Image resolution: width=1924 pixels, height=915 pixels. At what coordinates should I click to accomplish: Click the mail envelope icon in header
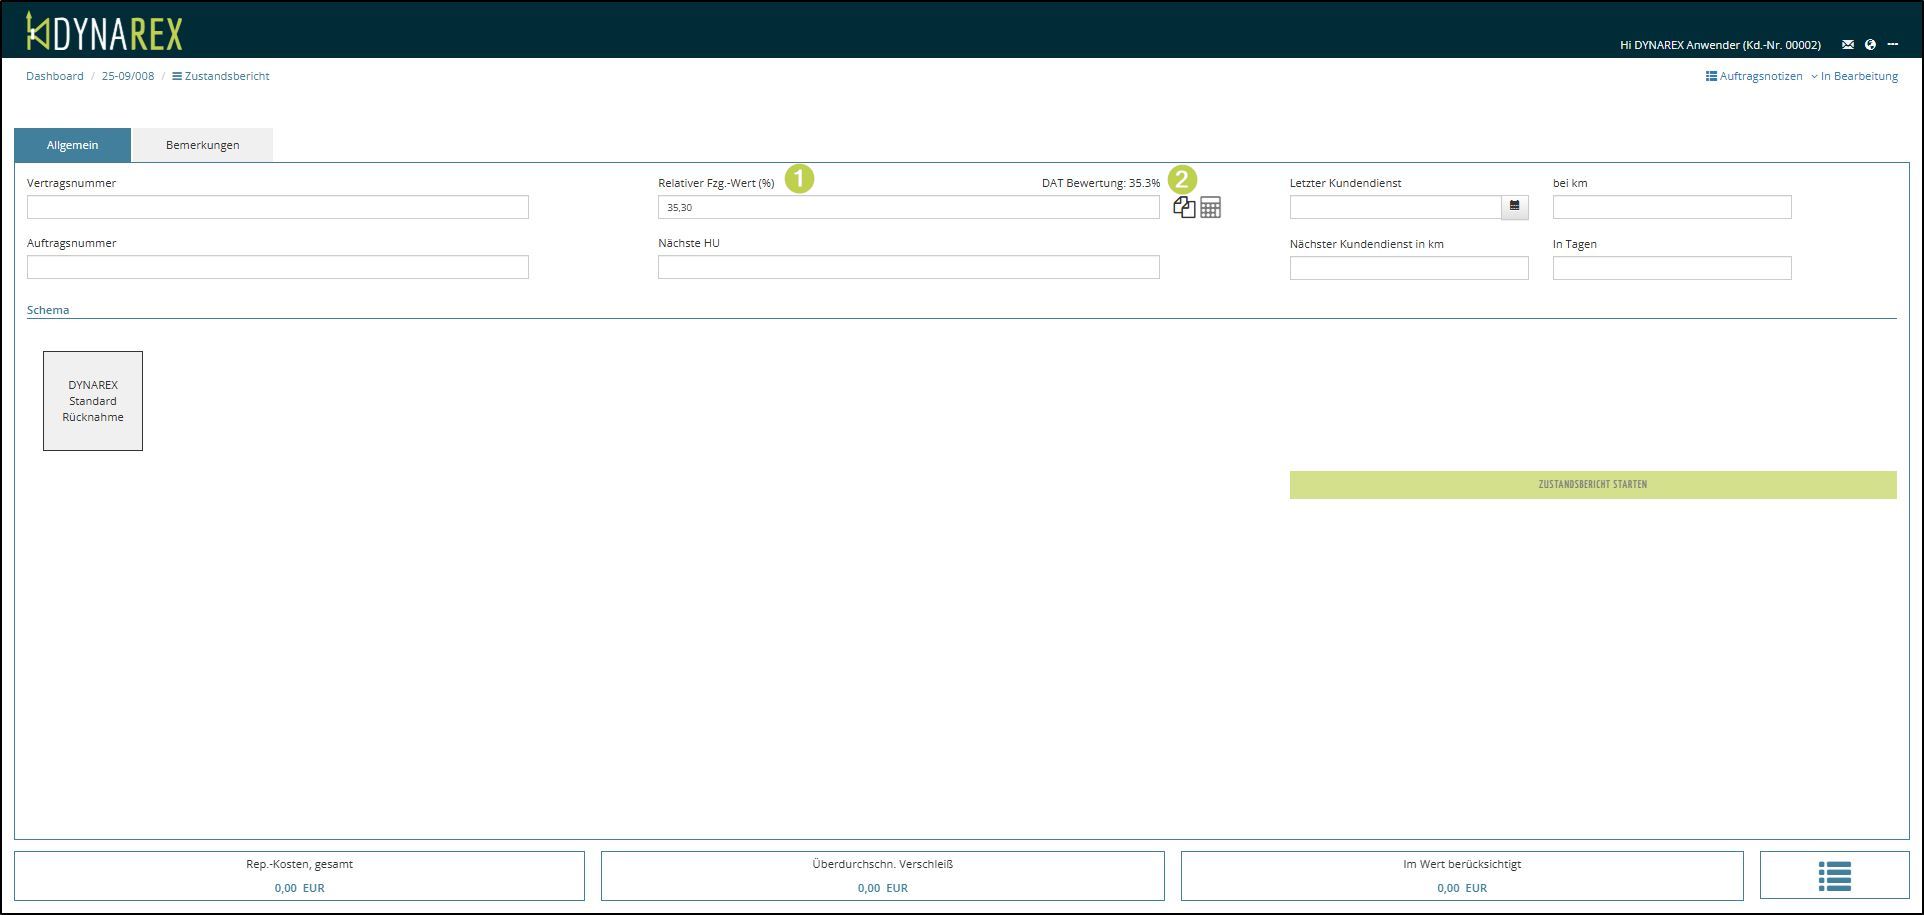[1847, 45]
